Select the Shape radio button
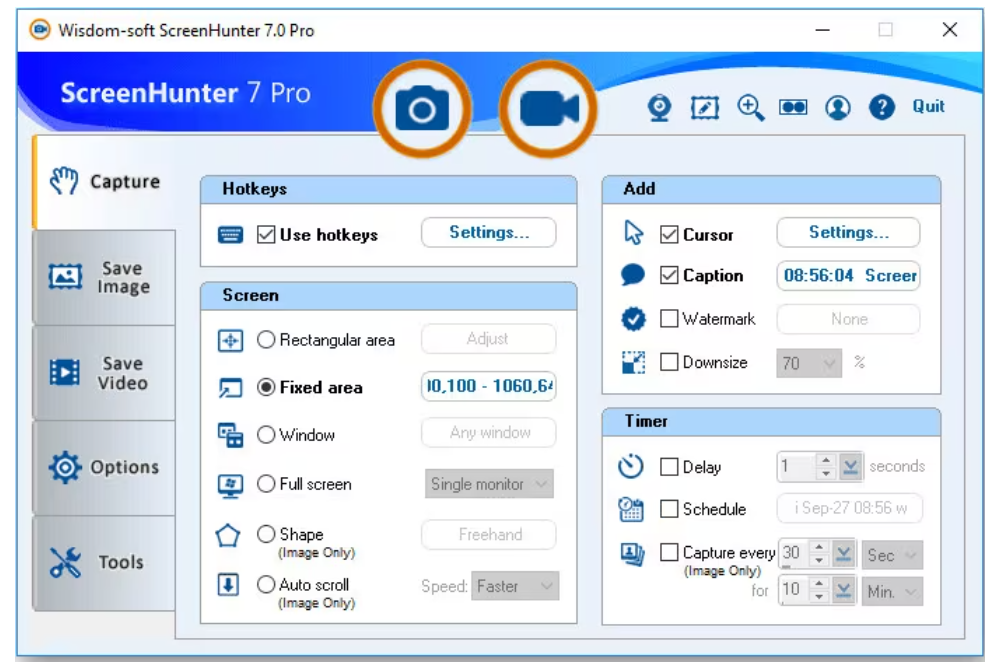Image resolution: width=1002 pixels, height=669 pixels. (266, 534)
